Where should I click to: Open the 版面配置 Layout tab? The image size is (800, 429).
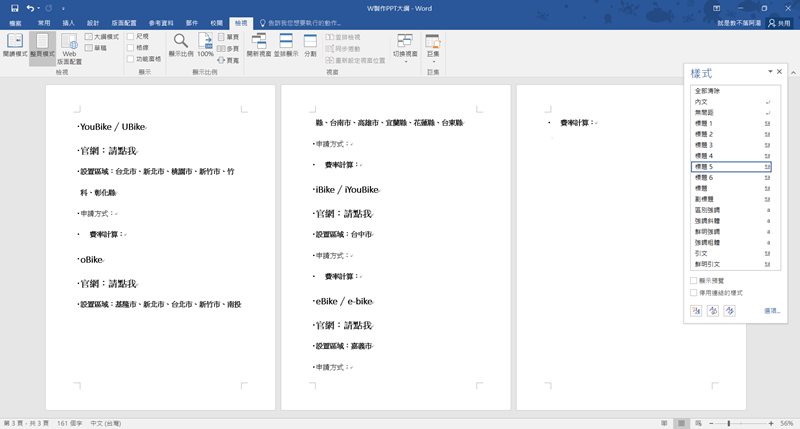point(124,23)
